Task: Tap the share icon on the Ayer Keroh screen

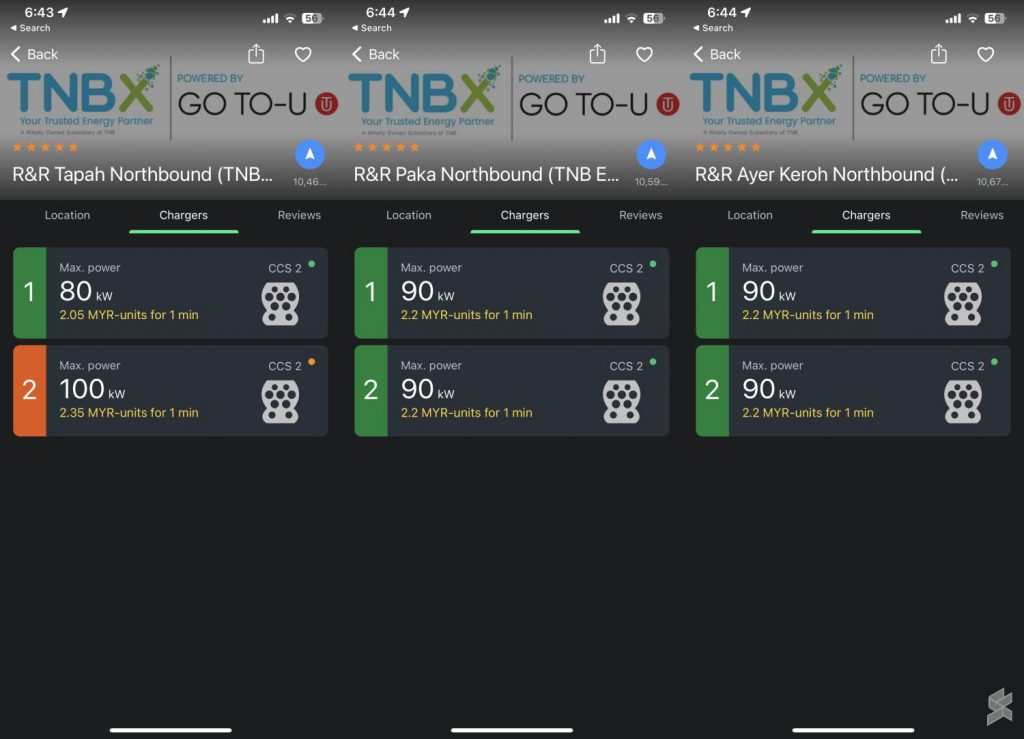Action: pos(939,54)
